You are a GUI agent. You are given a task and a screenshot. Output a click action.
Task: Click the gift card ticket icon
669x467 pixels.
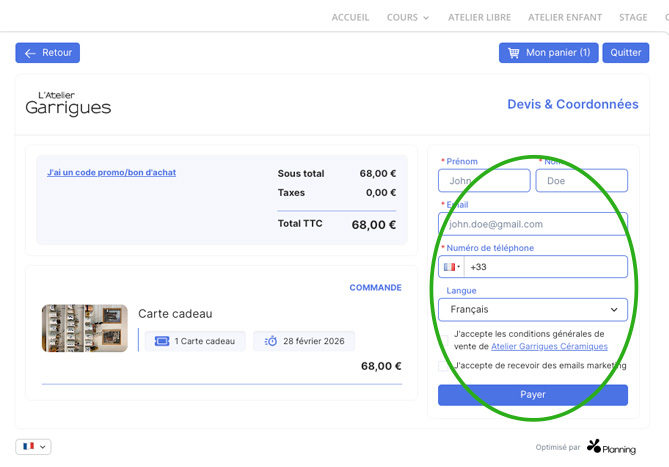click(x=162, y=341)
